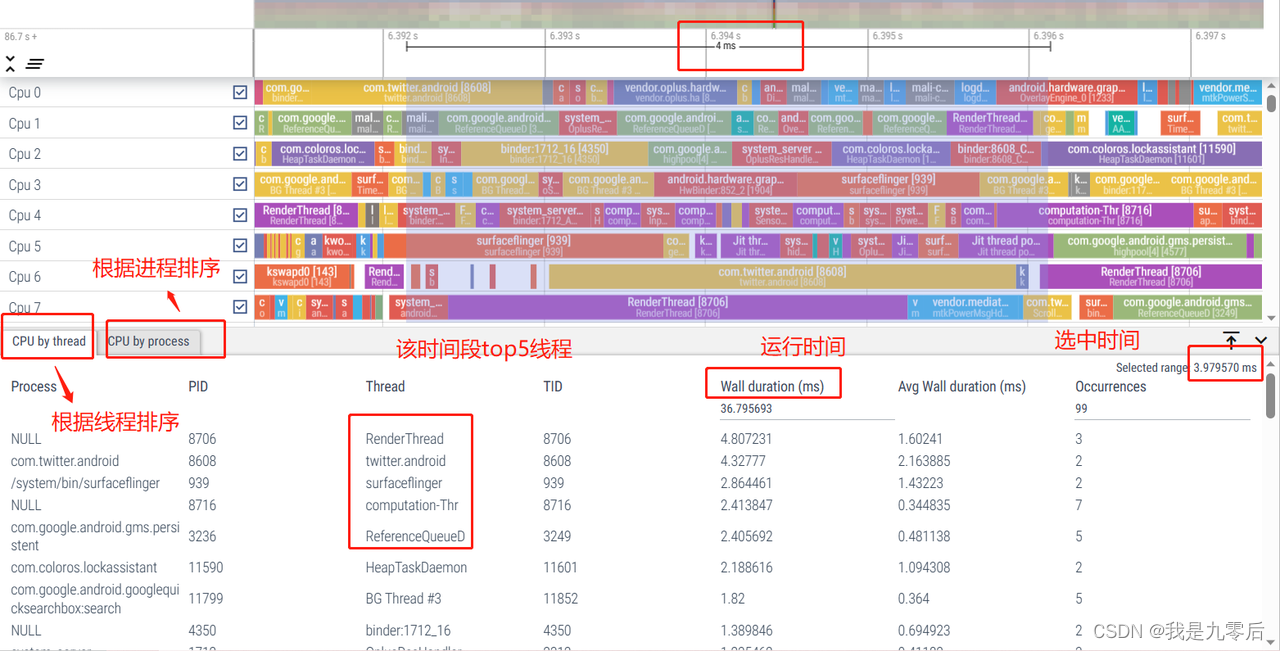Sort by Wall duration (ms) header
Viewport: 1280px width, 651px height.
[772, 386]
